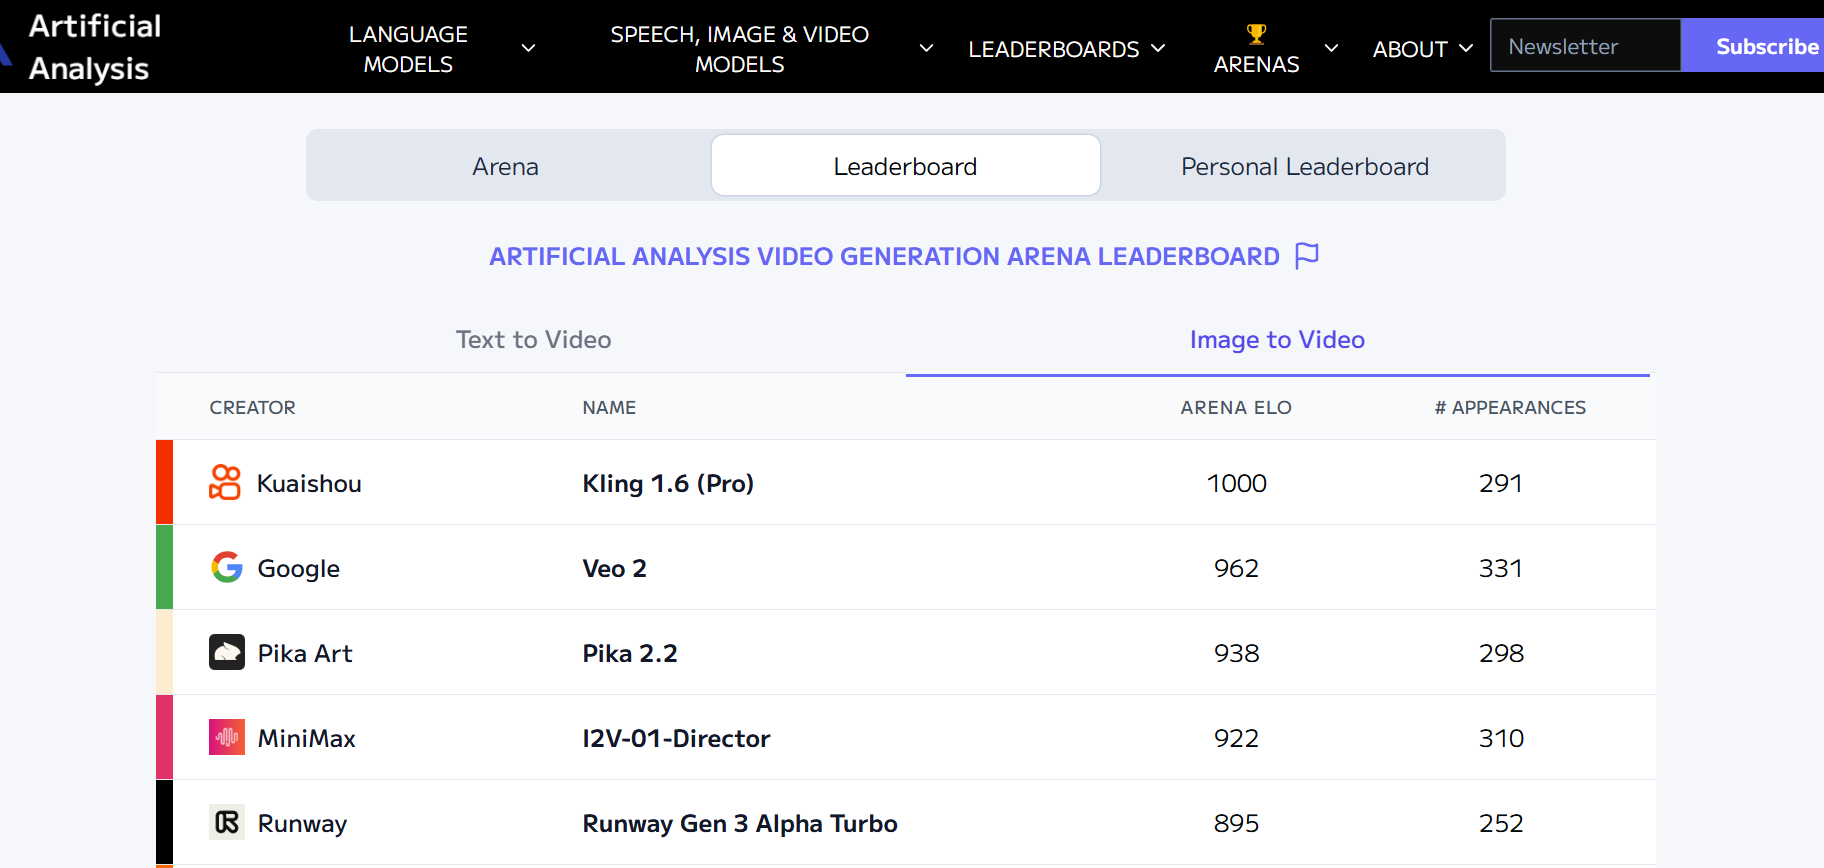The image size is (1824, 868).
Task: Open the Video Generation Arena Leaderboard heading link
Action: [884, 257]
